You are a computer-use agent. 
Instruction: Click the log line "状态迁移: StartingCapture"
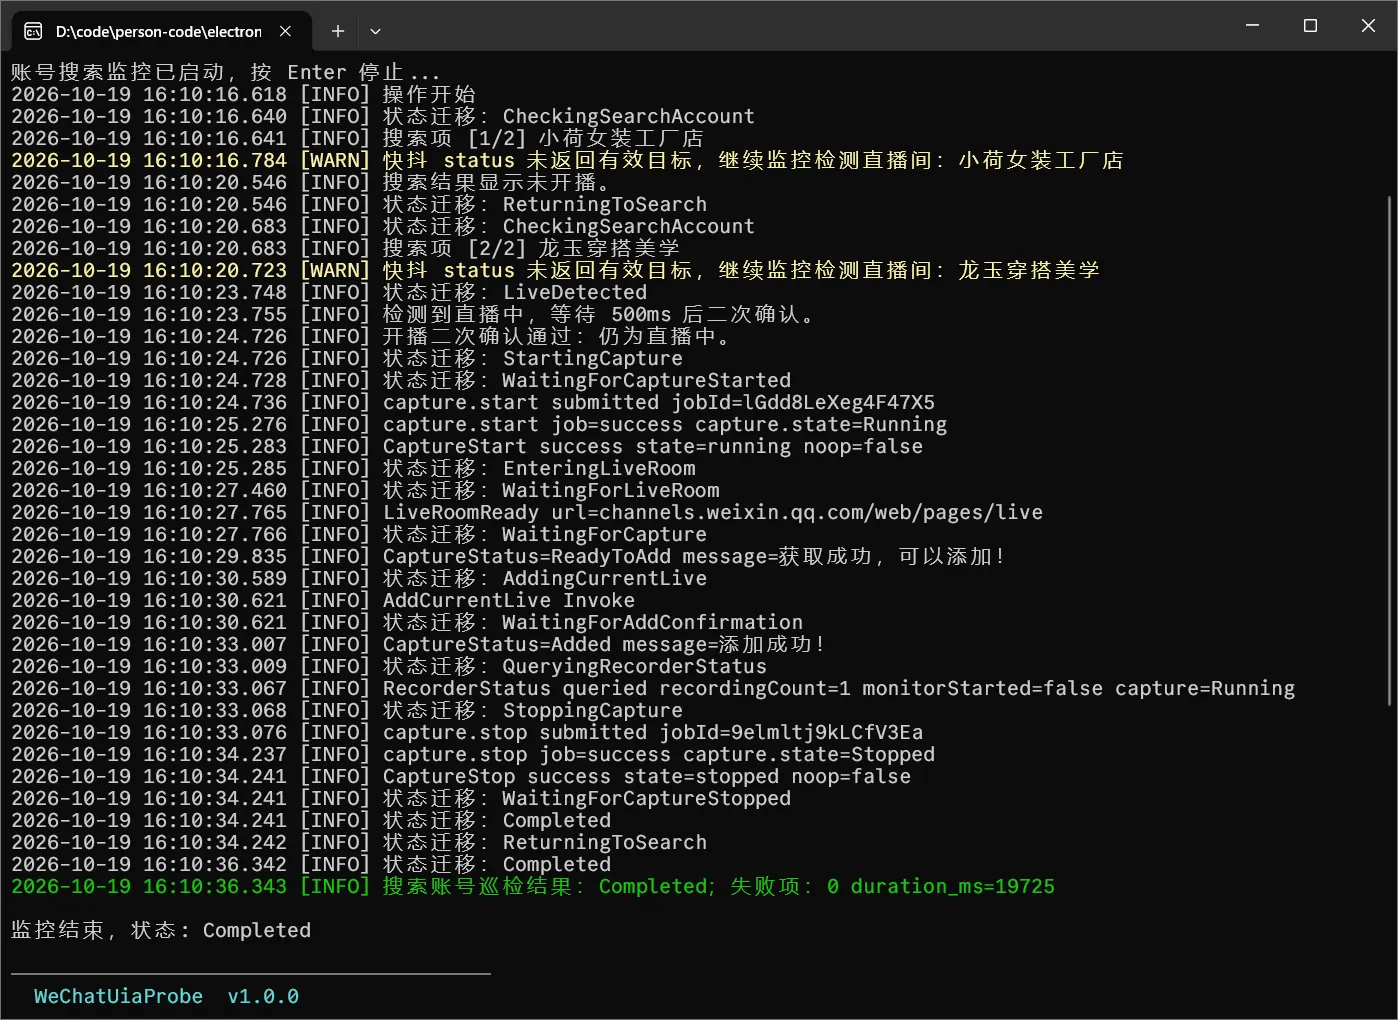[x=347, y=358]
